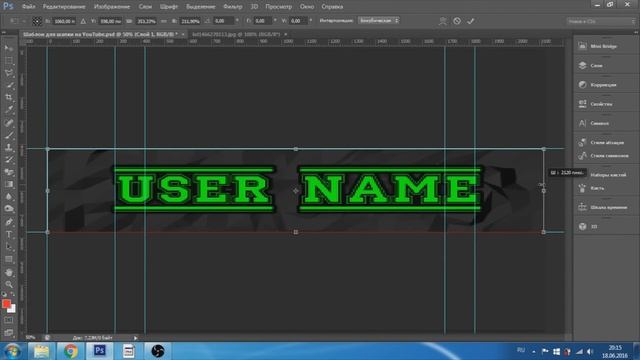The height and width of the screenshot is (360, 640).
Task: Cancel the transform
Action: pos(457,21)
